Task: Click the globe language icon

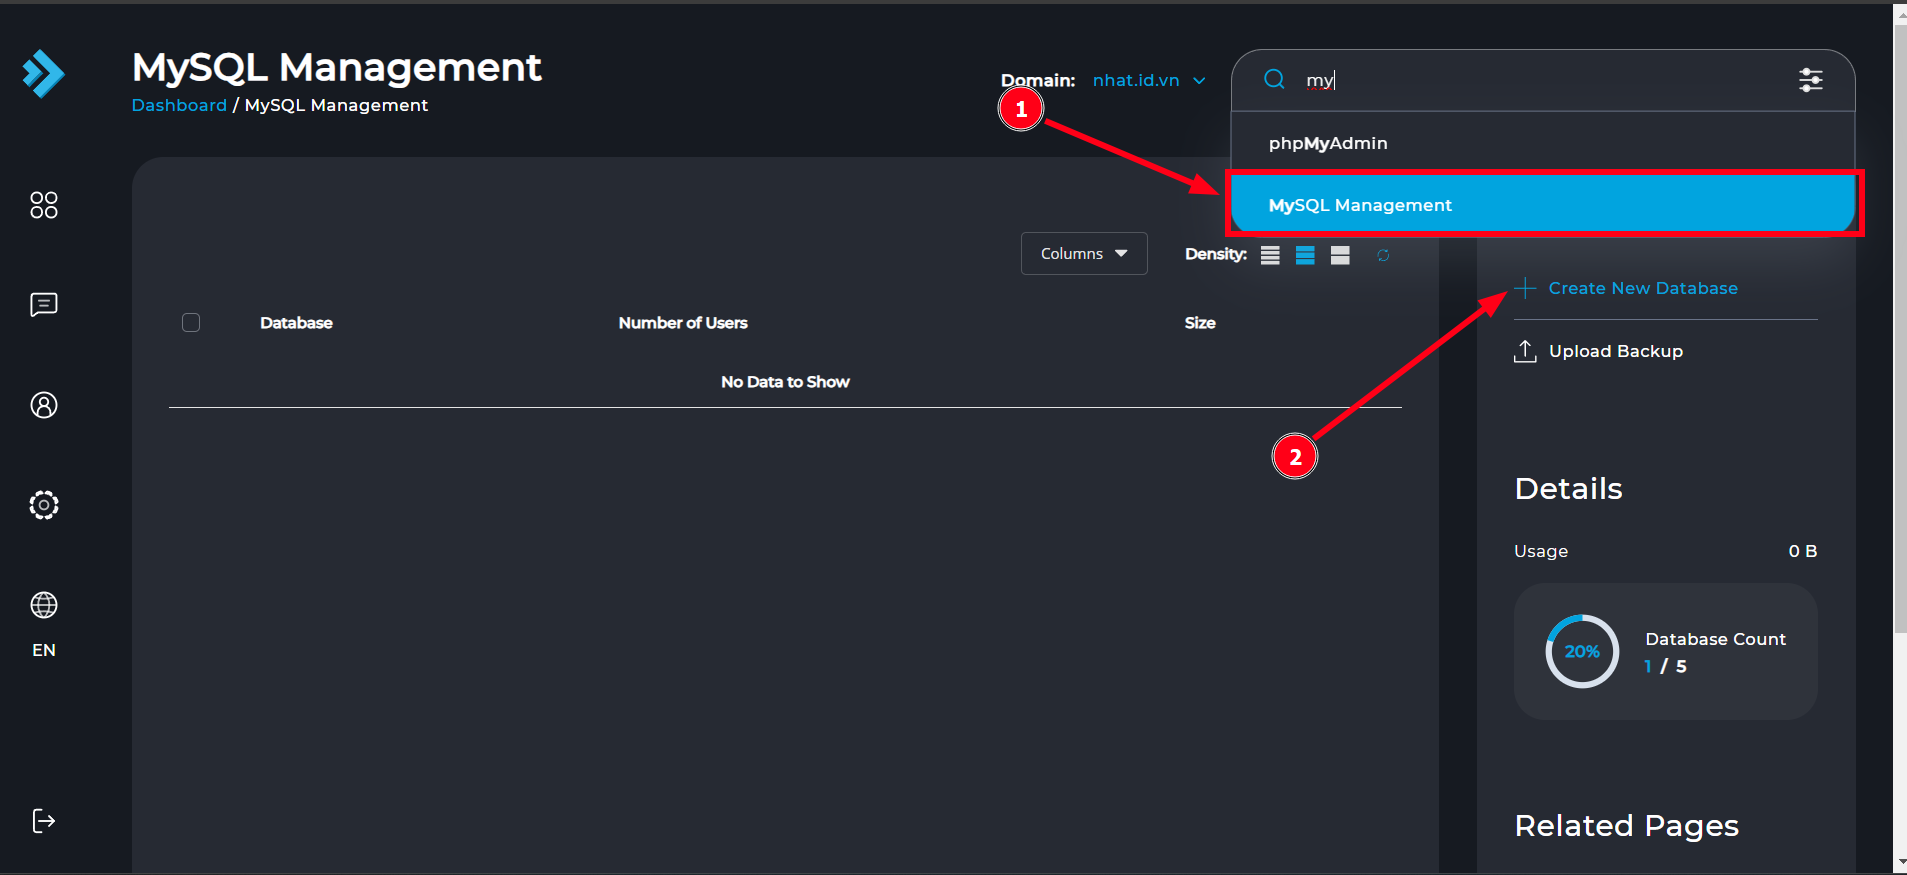Action: point(44,605)
